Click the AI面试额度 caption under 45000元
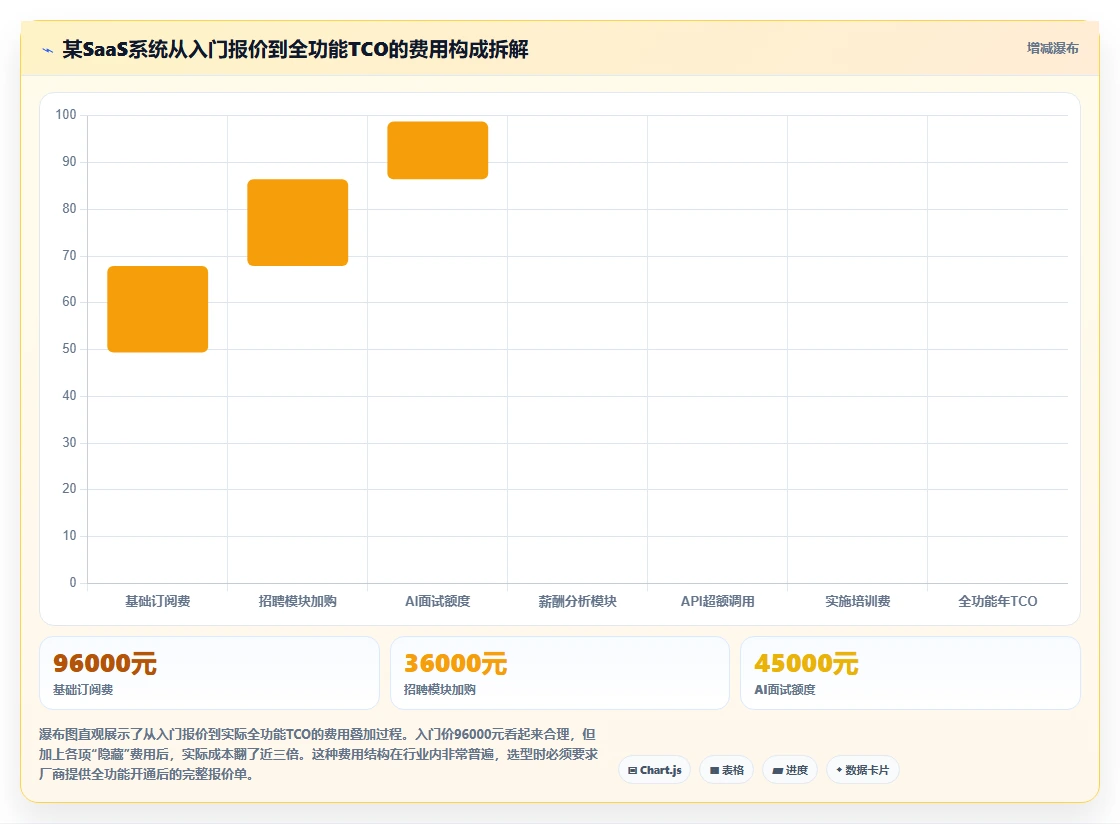 pos(785,690)
